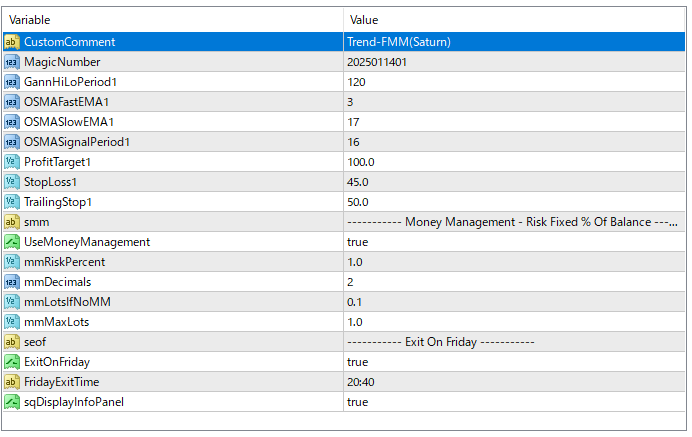The width and height of the screenshot is (692, 437).
Task: Click the Value column header
Action: (515, 20)
